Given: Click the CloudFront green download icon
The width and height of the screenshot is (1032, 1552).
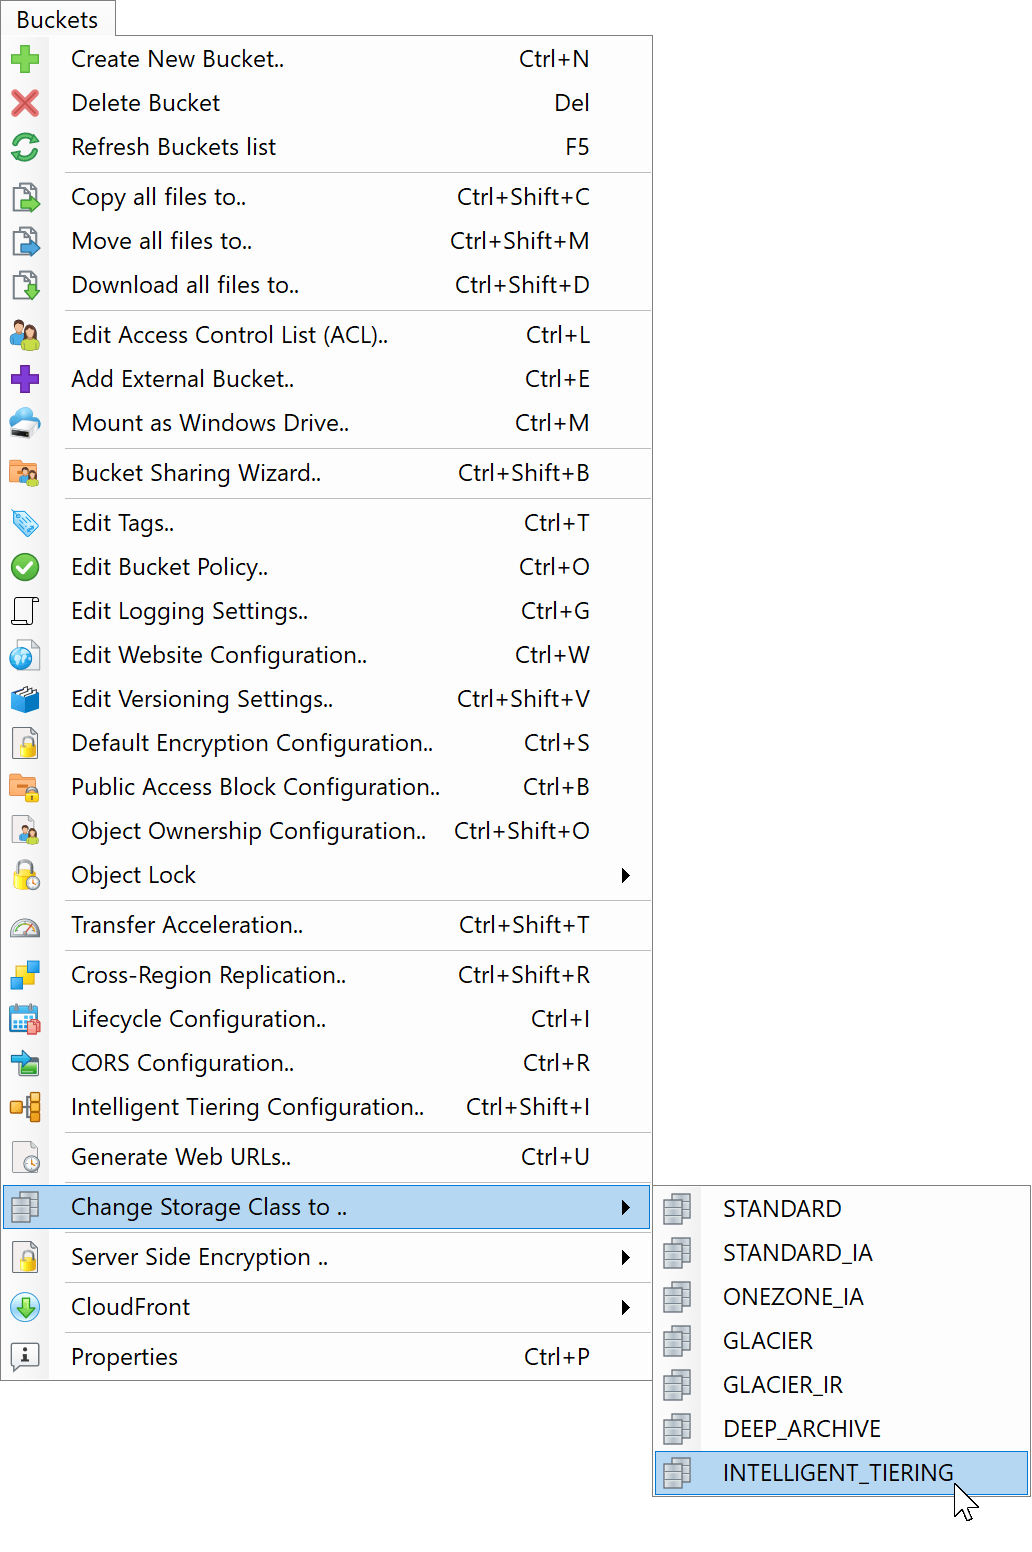Looking at the screenshot, I should click(x=25, y=1307).
